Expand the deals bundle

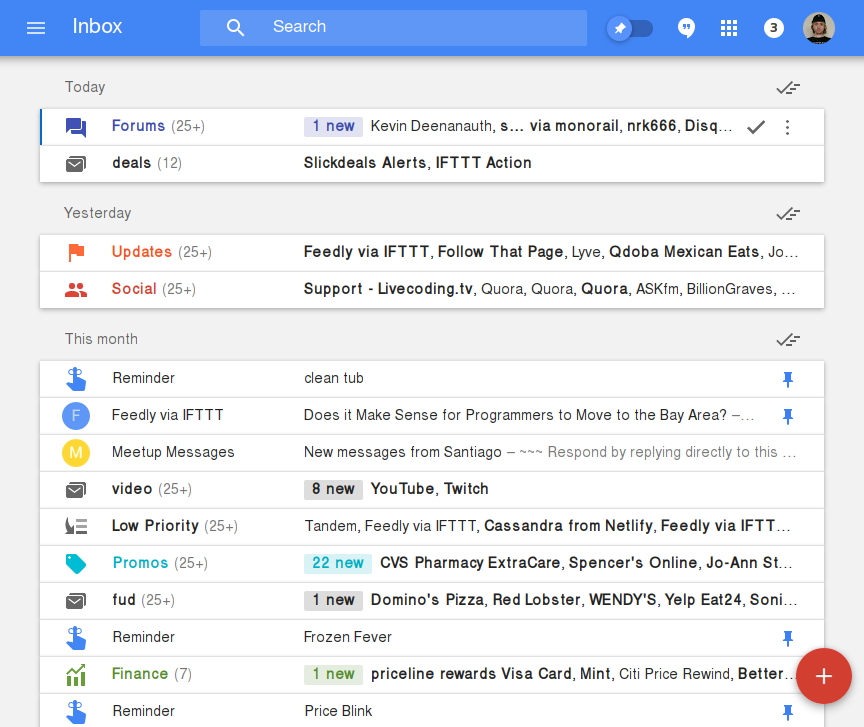coord(432,164)
